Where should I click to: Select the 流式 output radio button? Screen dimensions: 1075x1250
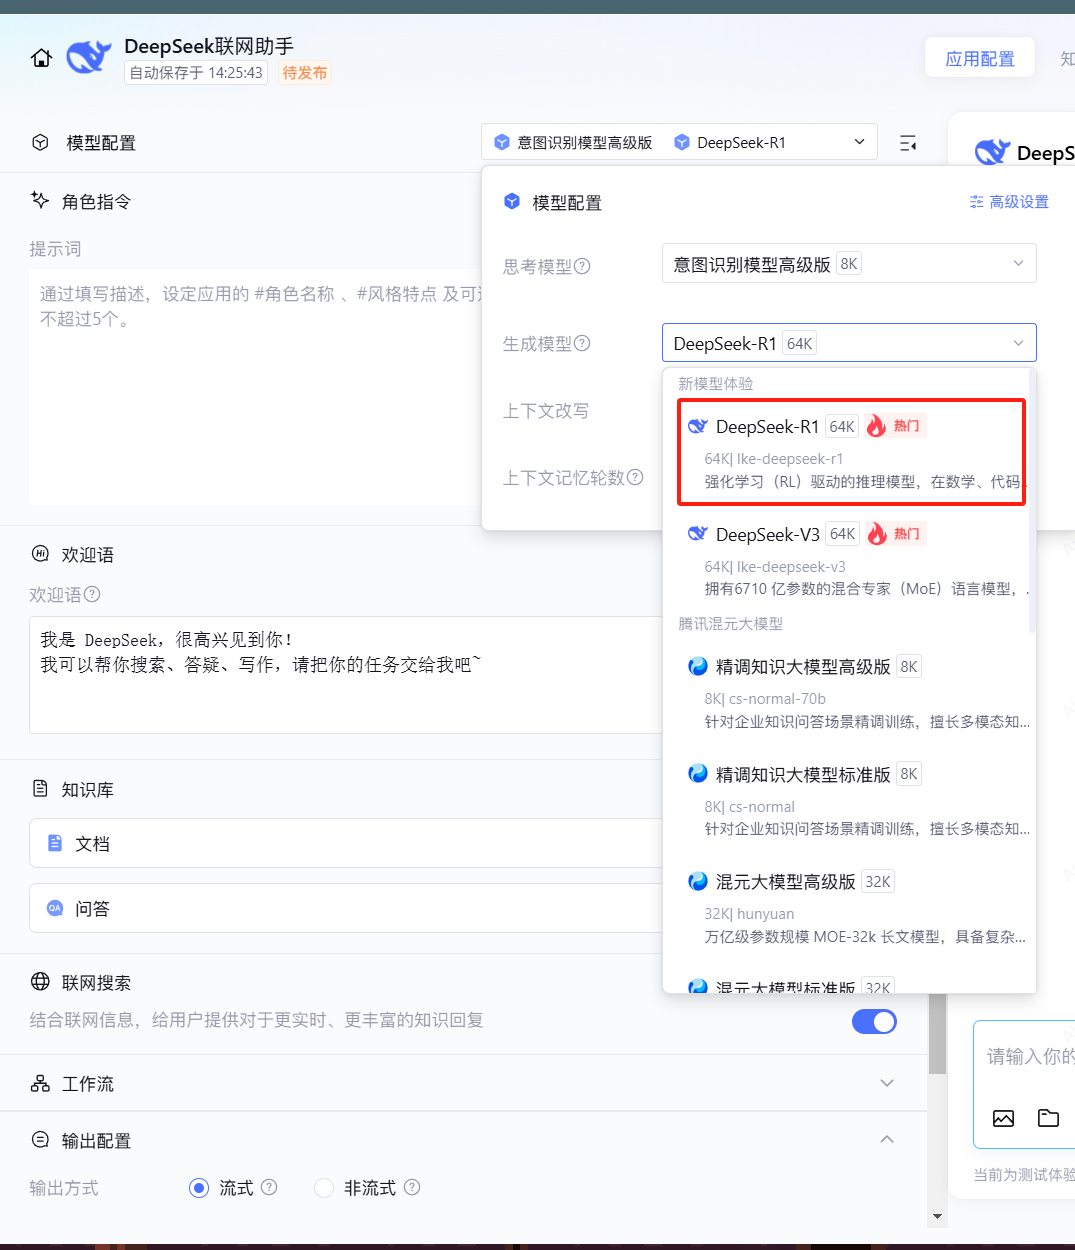[x=199, y=1188]
